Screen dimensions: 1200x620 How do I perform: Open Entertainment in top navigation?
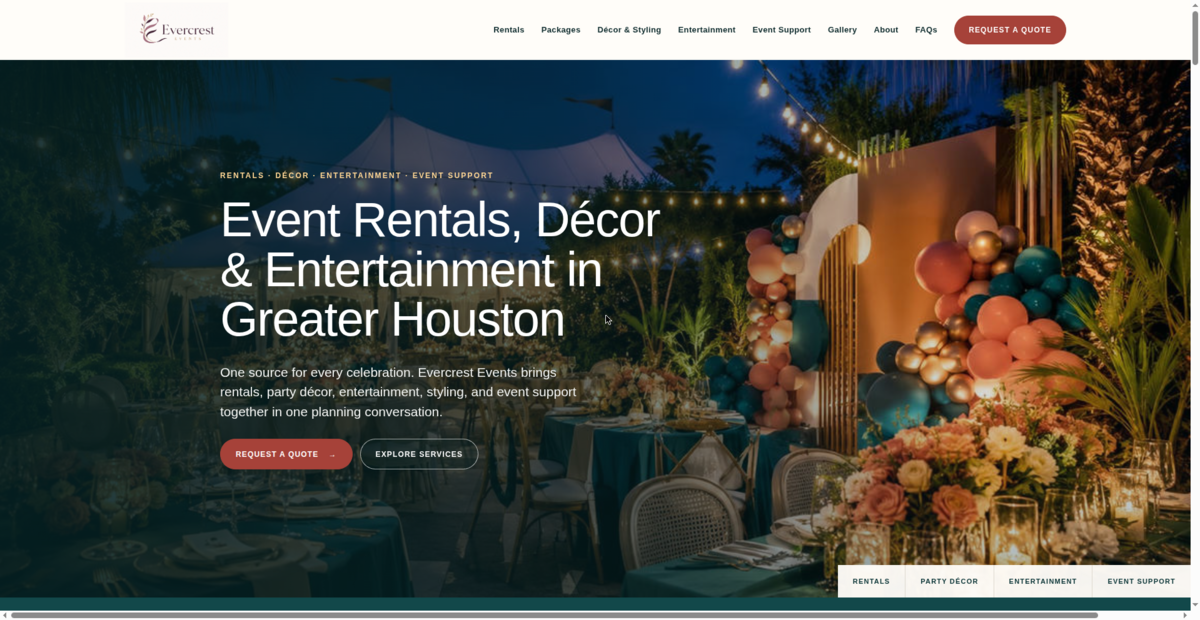tap(706, 30)
